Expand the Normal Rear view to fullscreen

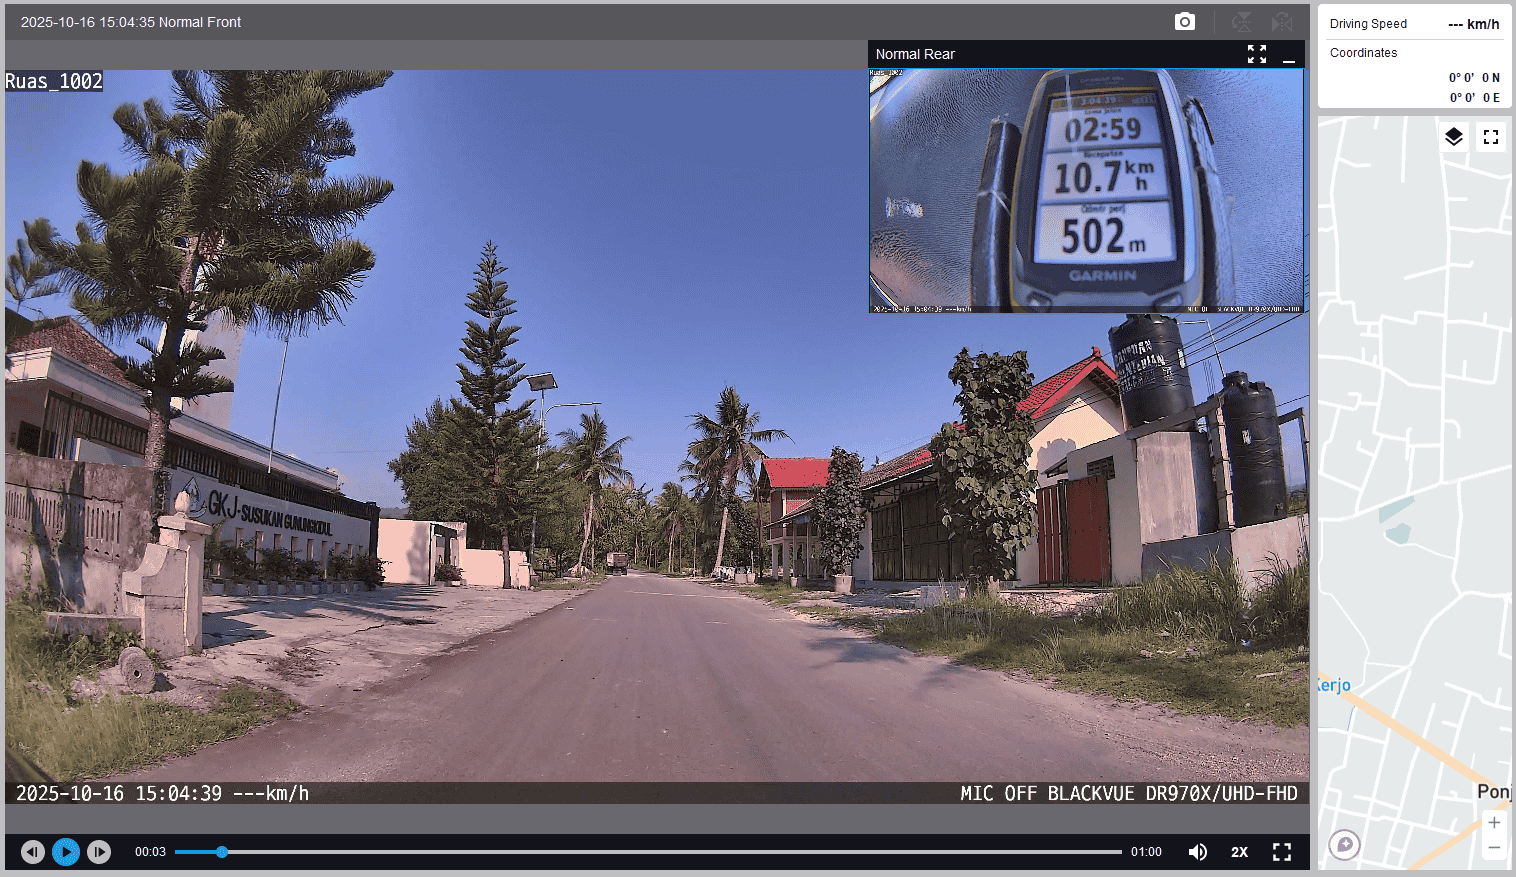pyautogui.click(x=1257, y=54)
